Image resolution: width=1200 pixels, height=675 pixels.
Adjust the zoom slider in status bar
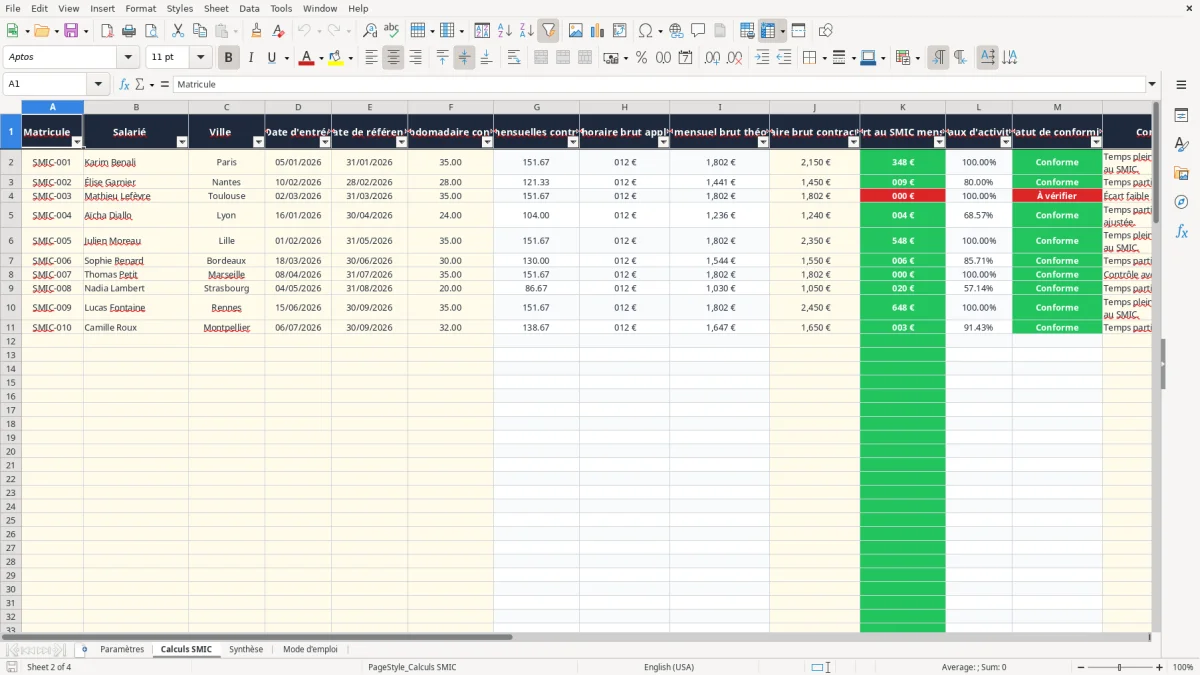pyautogui.click(x=1120, y=667)
